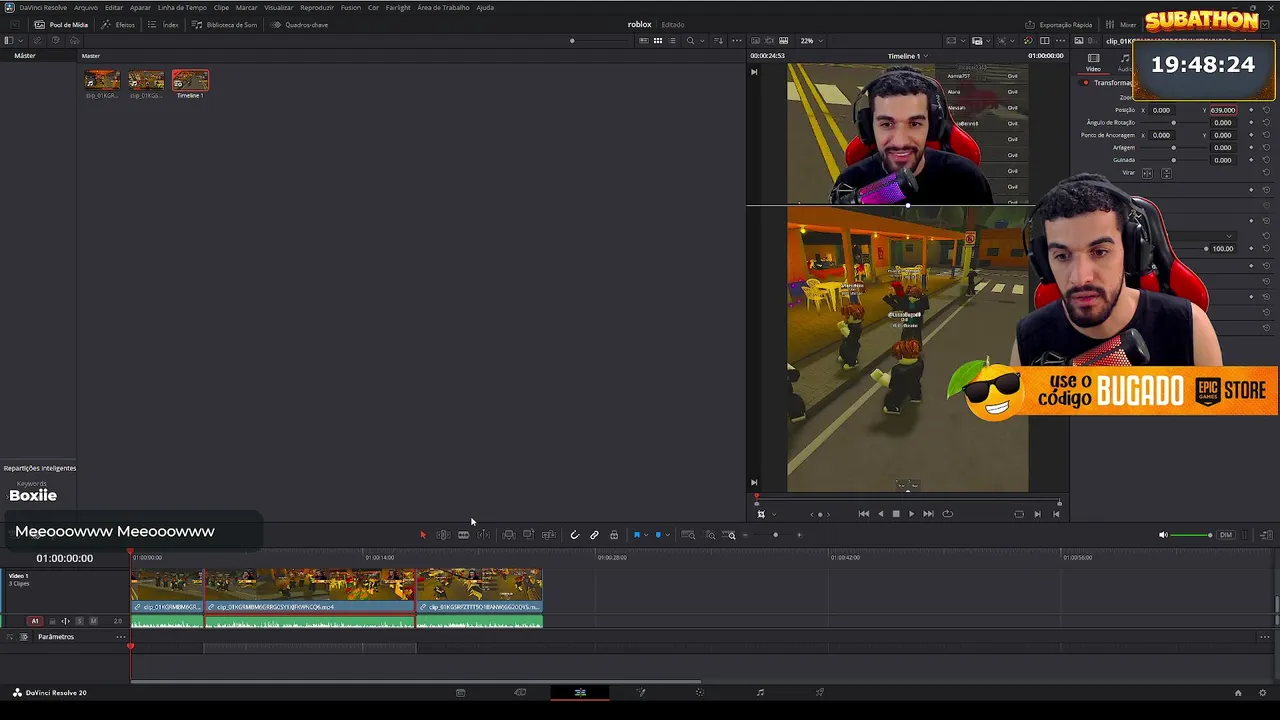
Task: Open the Editar menu
Action: (114, 7)
